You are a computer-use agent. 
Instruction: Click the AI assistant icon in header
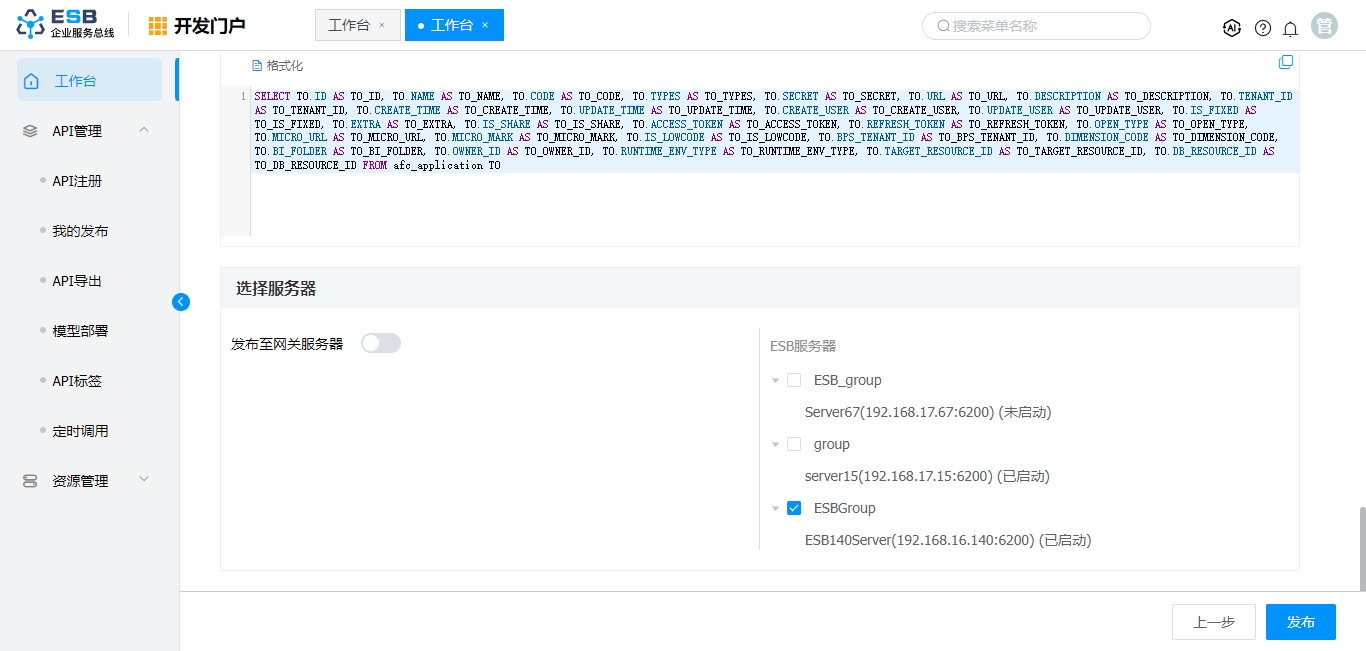pos(1232,28)
